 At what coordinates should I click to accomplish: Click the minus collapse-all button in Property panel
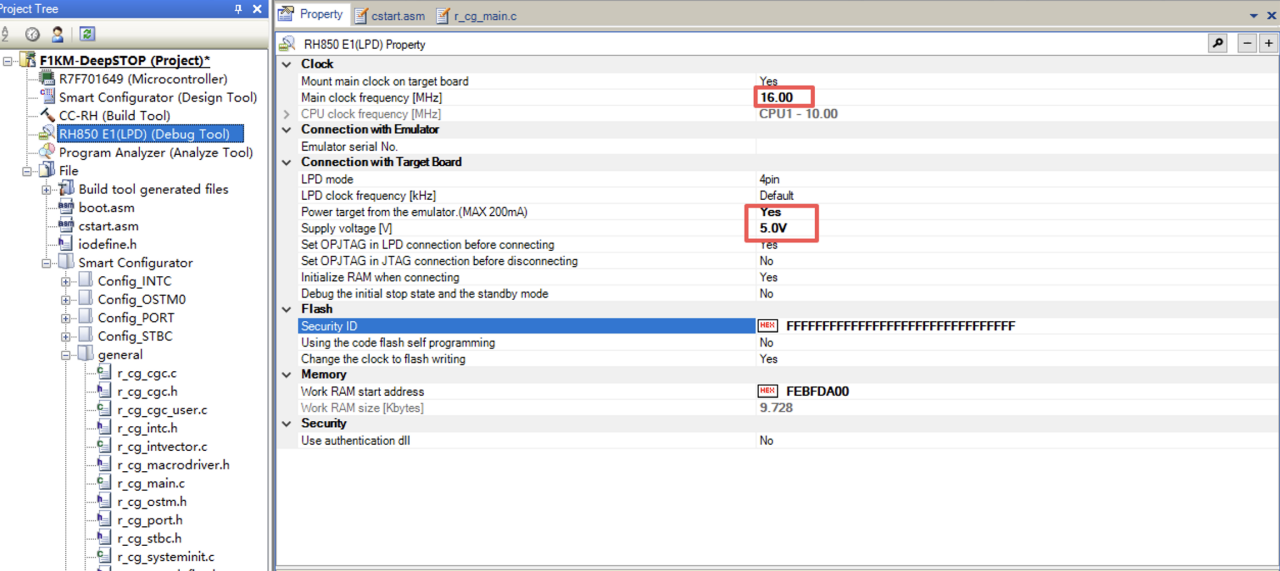click(x=1247, y=44)
